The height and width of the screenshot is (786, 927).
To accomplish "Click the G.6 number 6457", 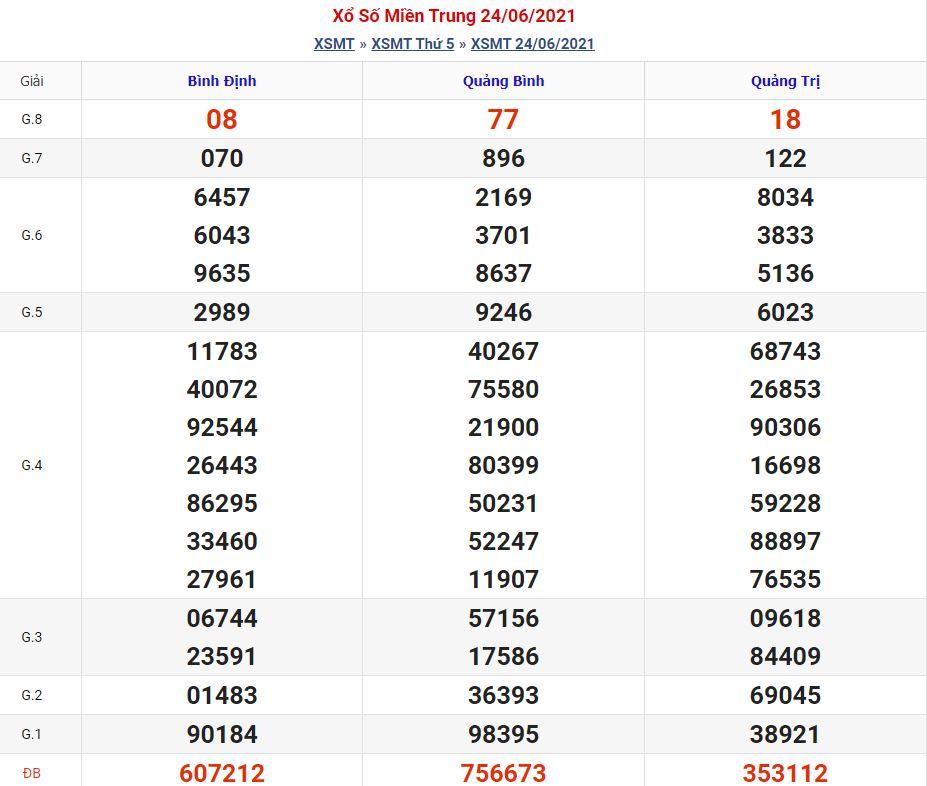I will click(222, 197).
